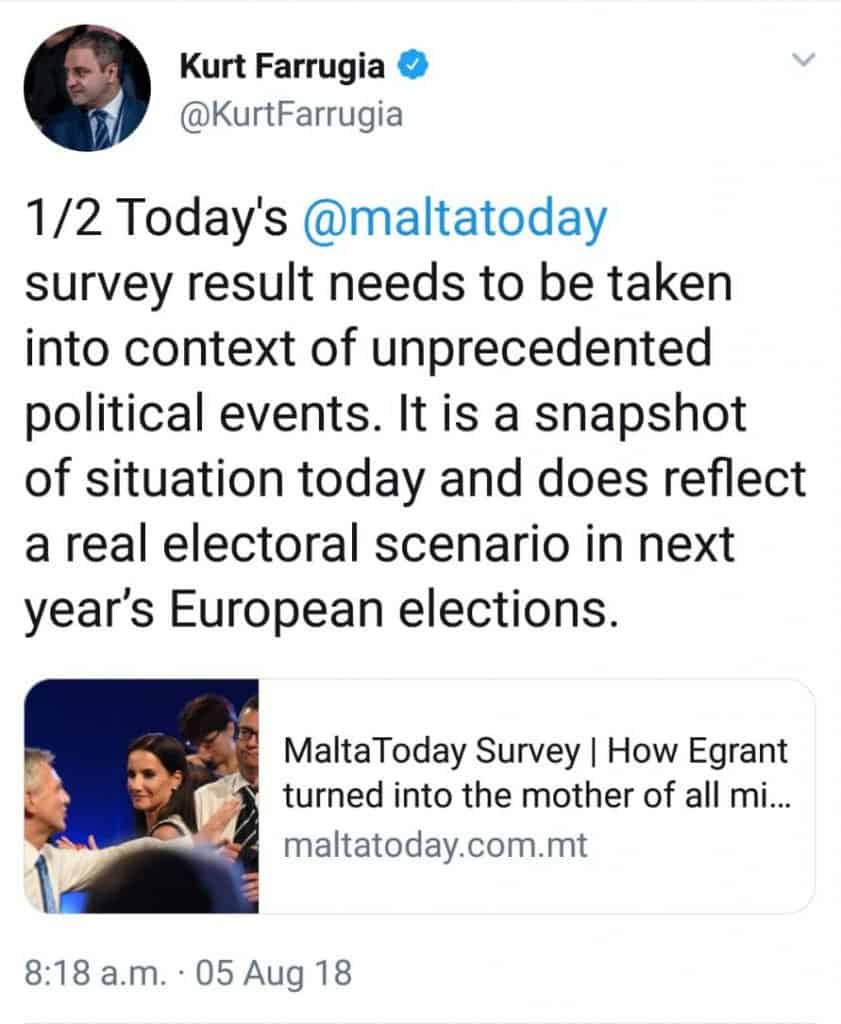Click the phrase 'political events' in the tweet
841x1024 pixels.
(210, 414)
